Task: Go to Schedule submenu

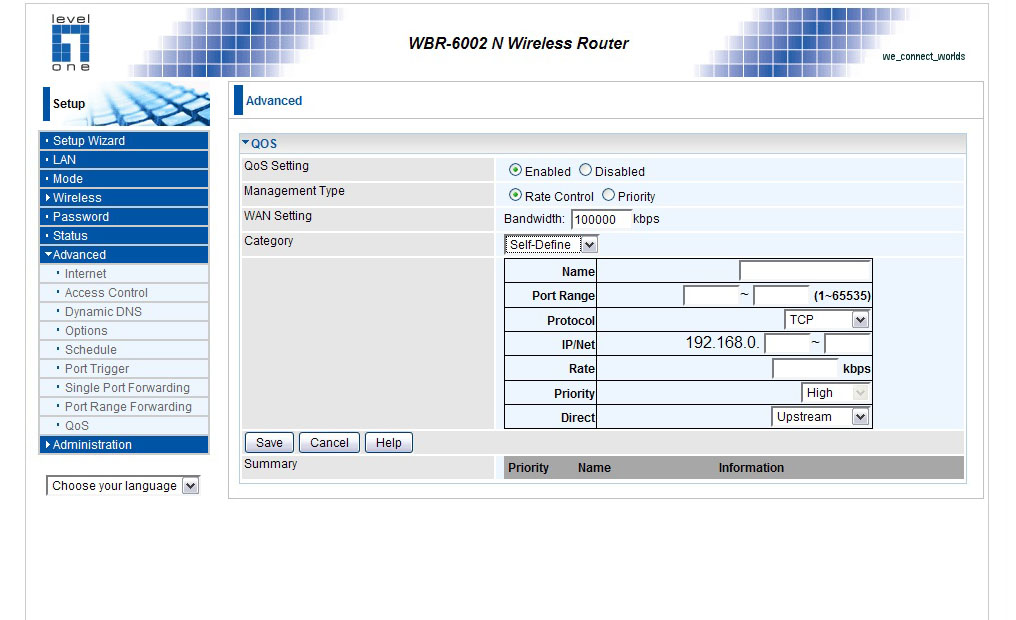Action: point(124,350)
